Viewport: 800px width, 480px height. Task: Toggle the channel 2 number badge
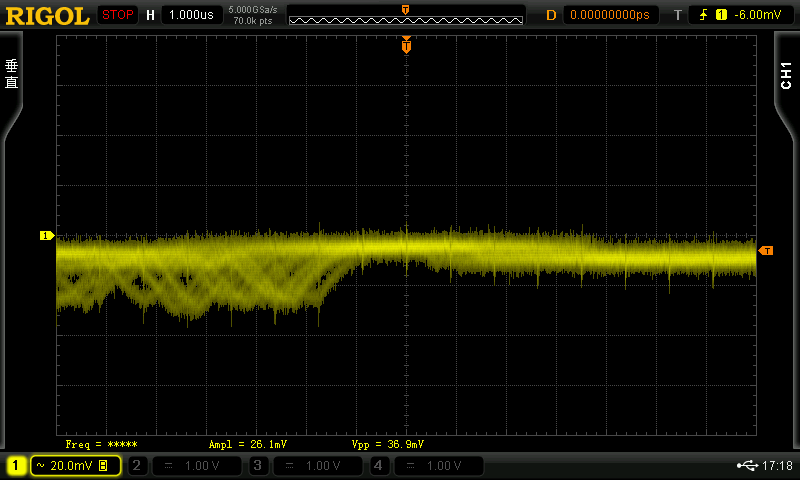coord(136,465)
